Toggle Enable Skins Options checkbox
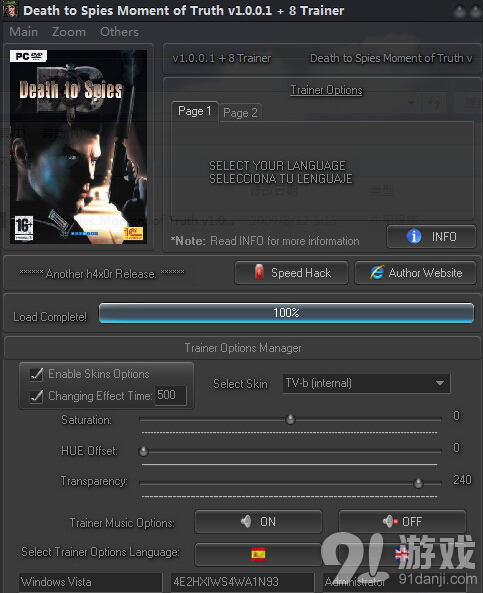Image resolution: width=483 pixels, height=593 pixels. 36,374
